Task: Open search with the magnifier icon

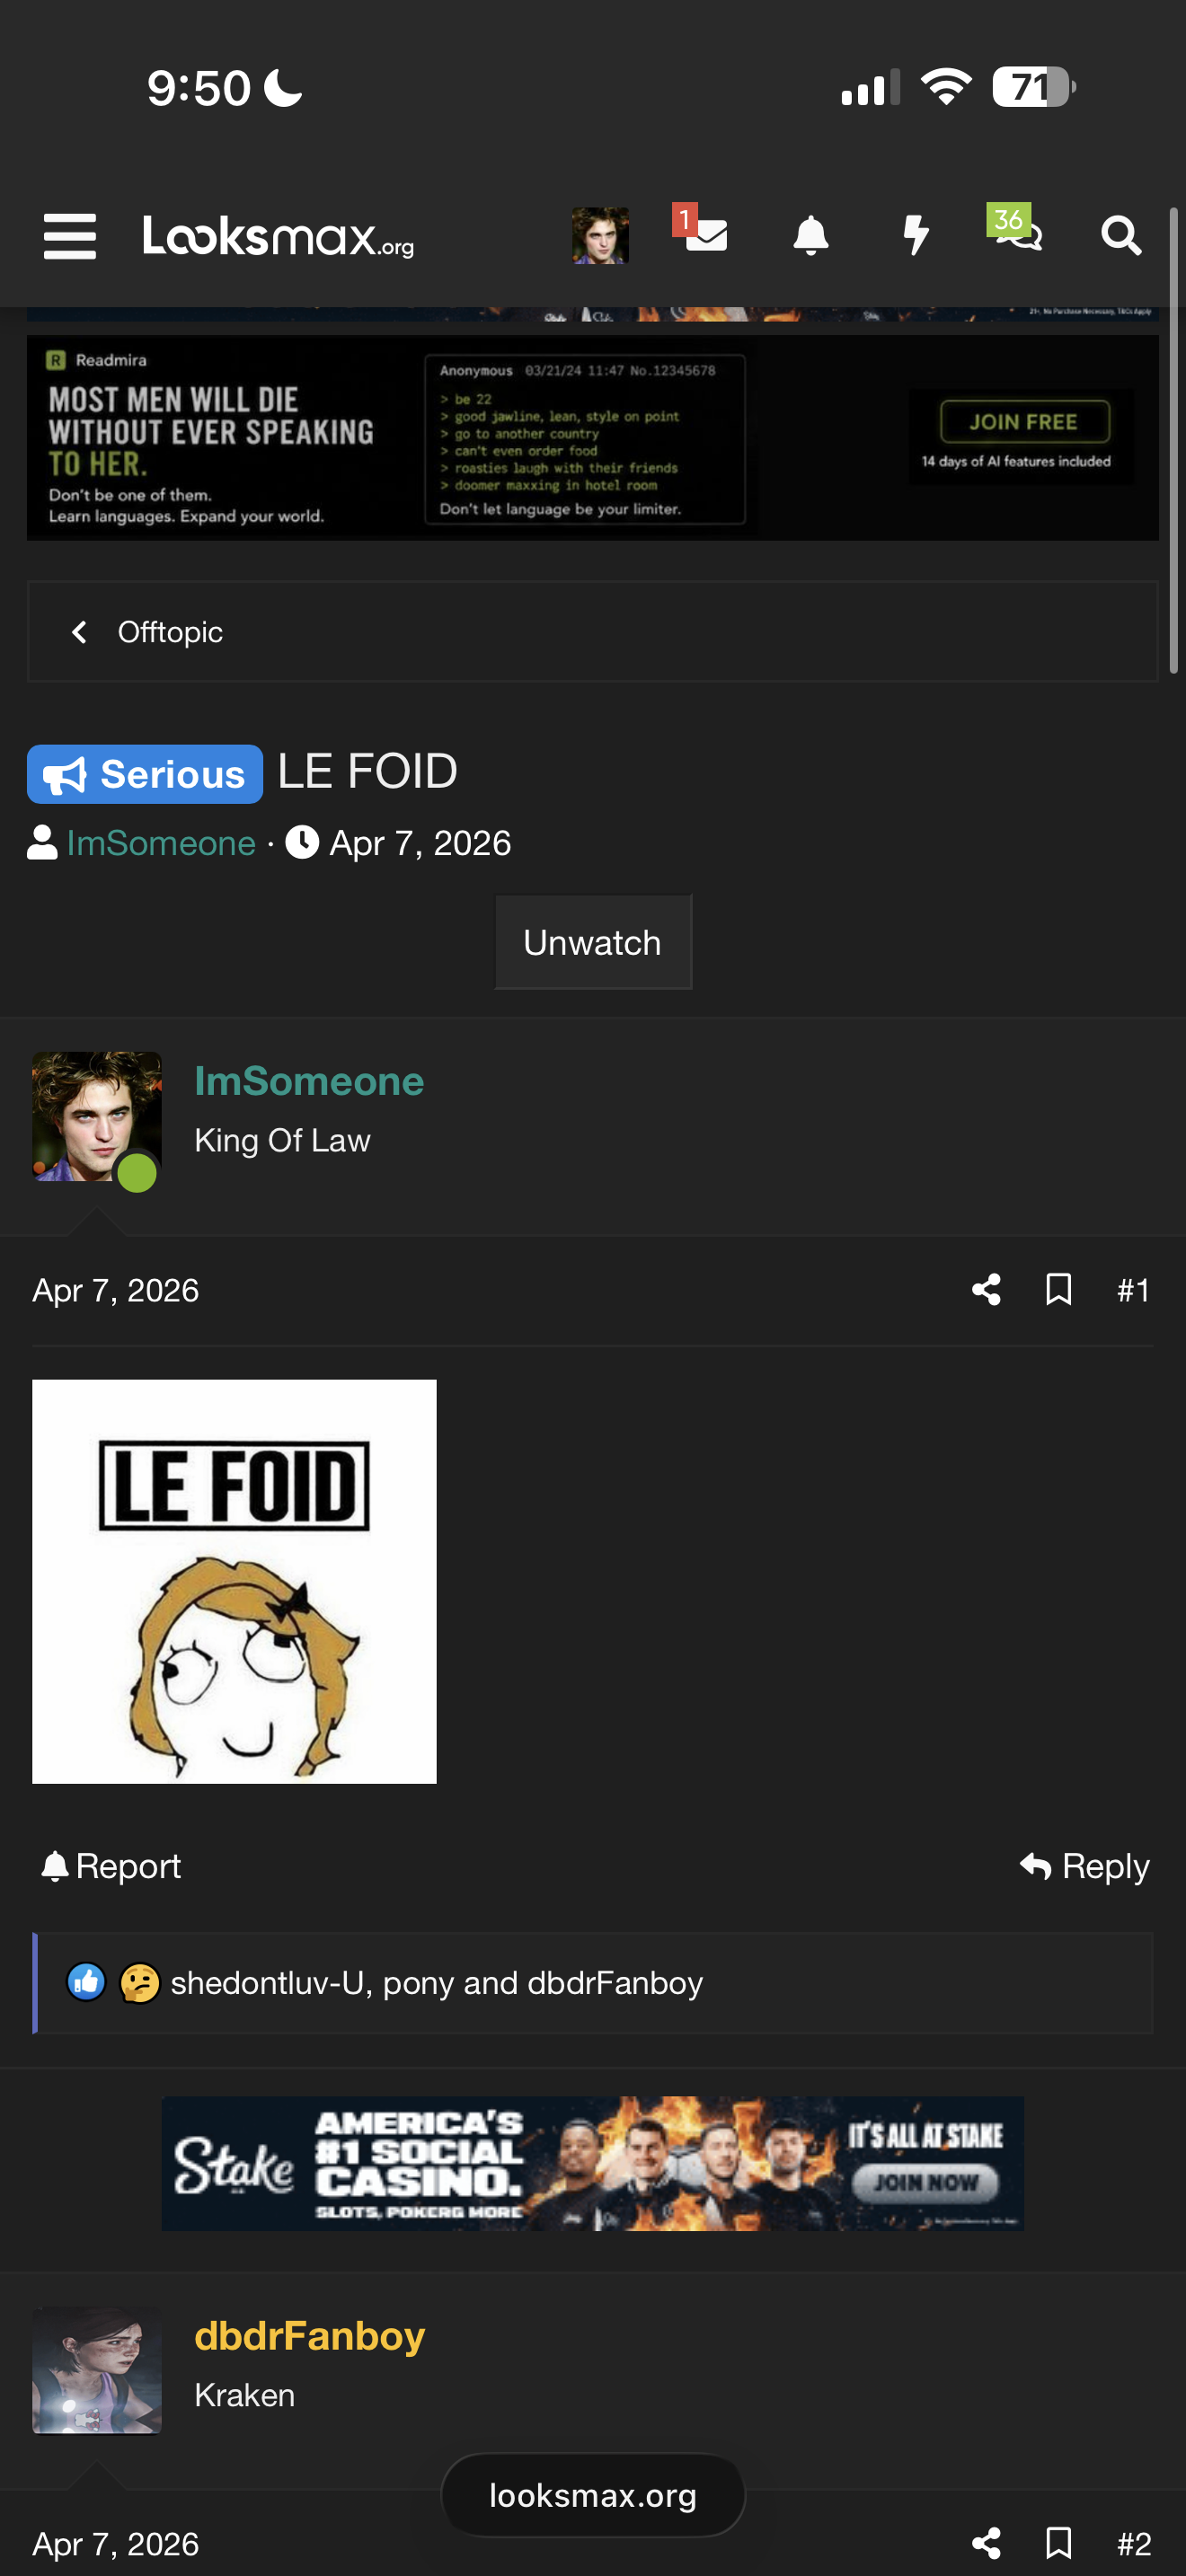Action: [1121, 236]
